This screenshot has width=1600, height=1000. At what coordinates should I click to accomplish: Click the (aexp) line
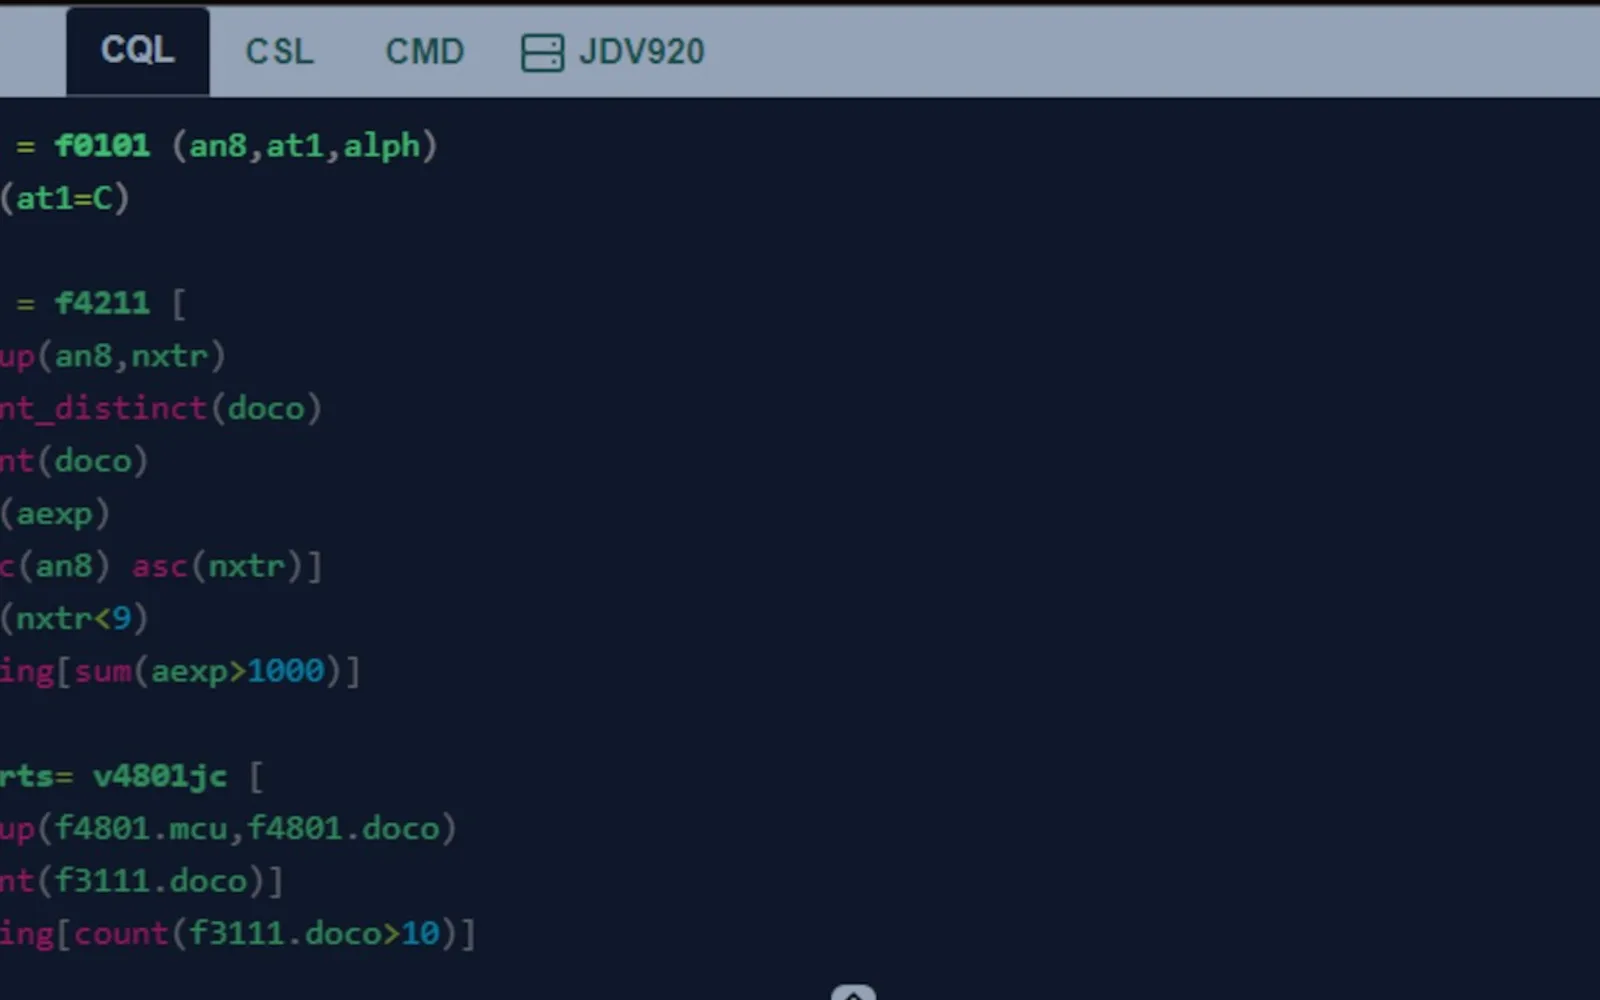point(55,513)
